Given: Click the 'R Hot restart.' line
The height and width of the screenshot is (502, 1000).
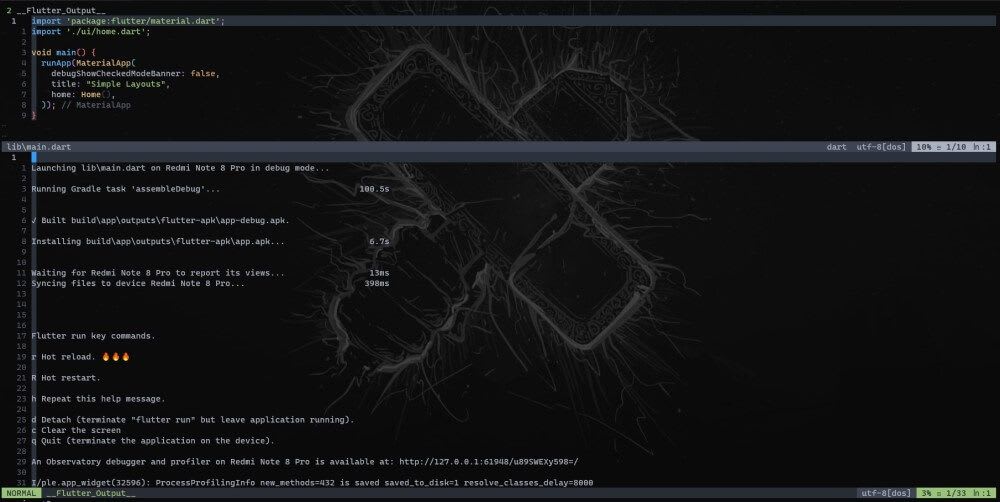Looking at the screenshot, I should tap(66, 378).
